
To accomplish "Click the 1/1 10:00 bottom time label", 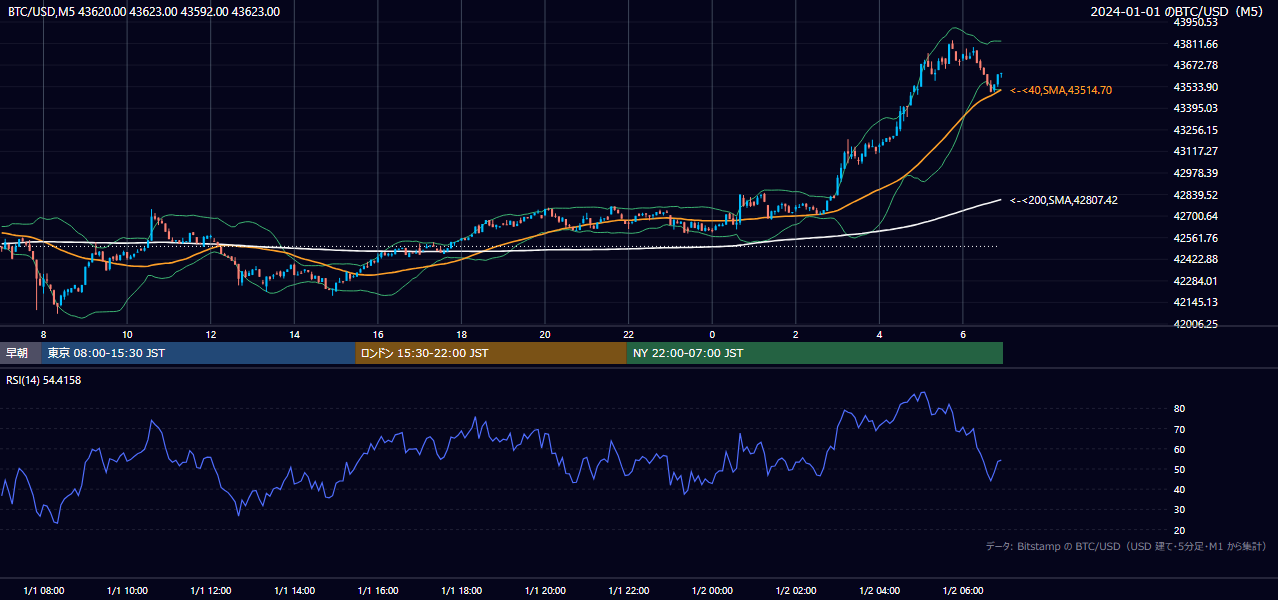I will pos(127,590).
